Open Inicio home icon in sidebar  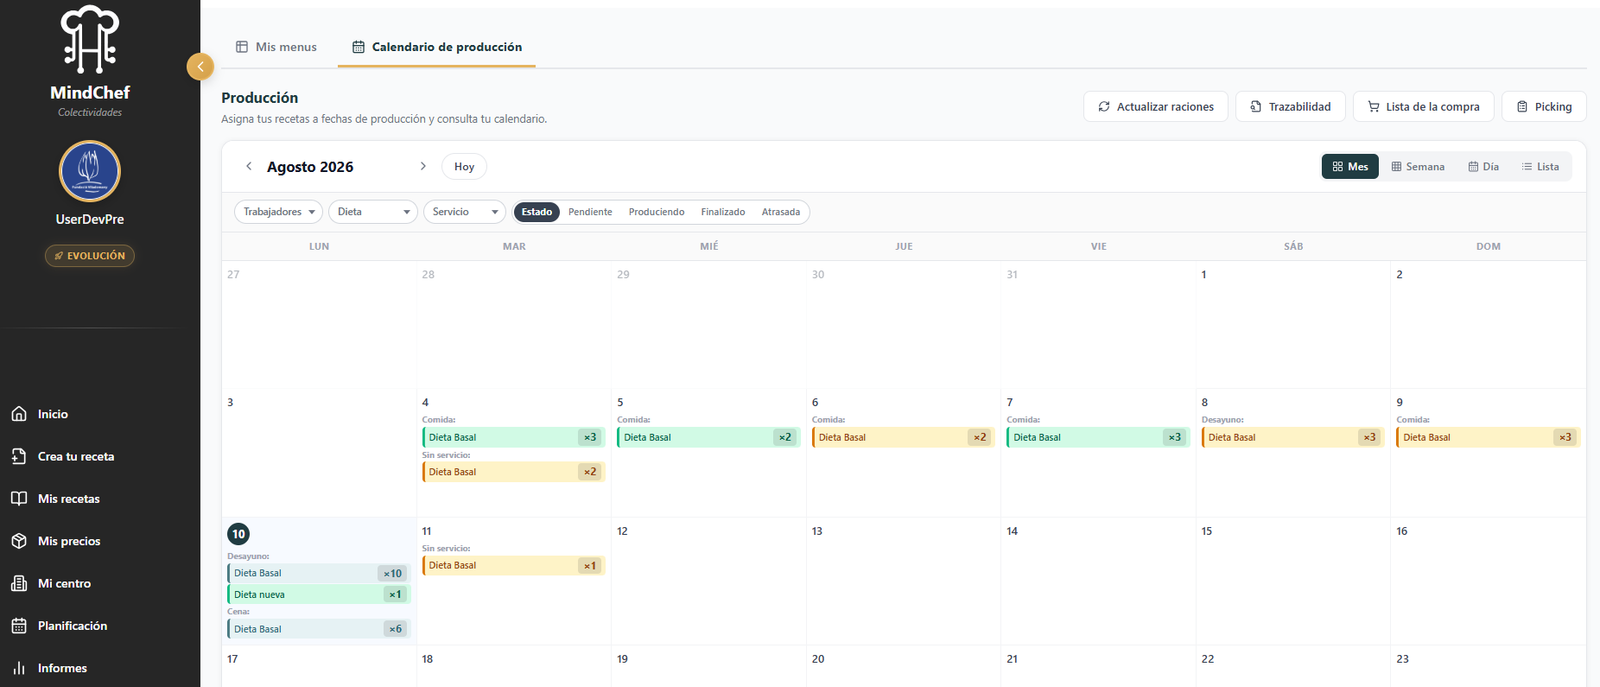click(19, 414)
